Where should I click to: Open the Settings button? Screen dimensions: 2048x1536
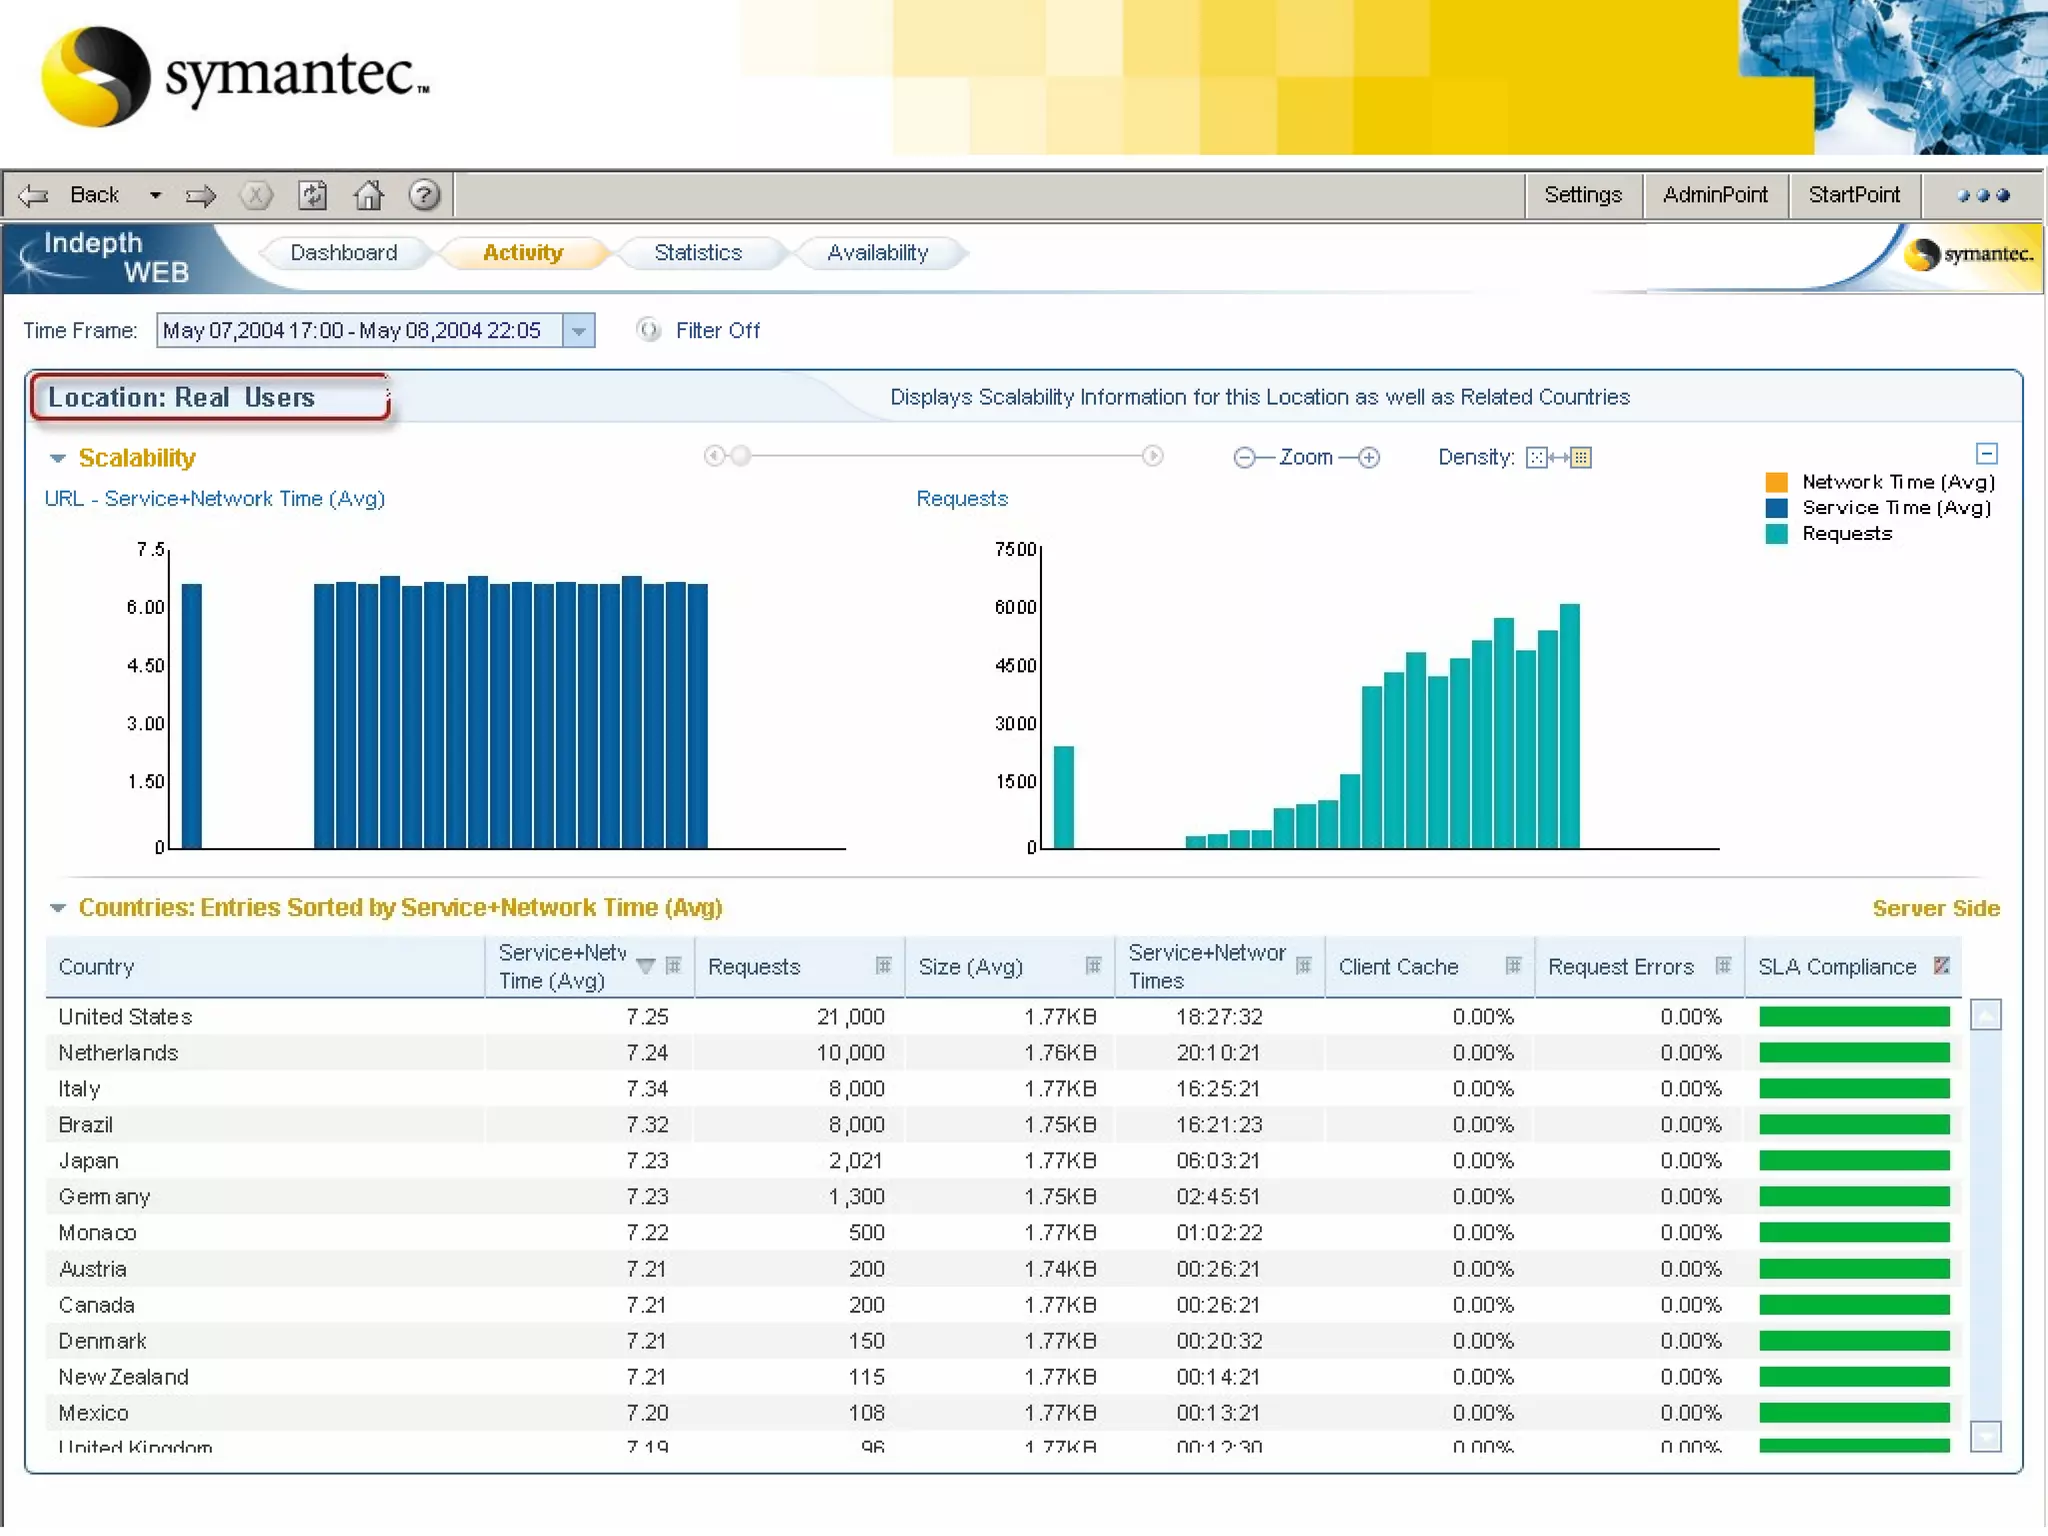pos(1582,195)
